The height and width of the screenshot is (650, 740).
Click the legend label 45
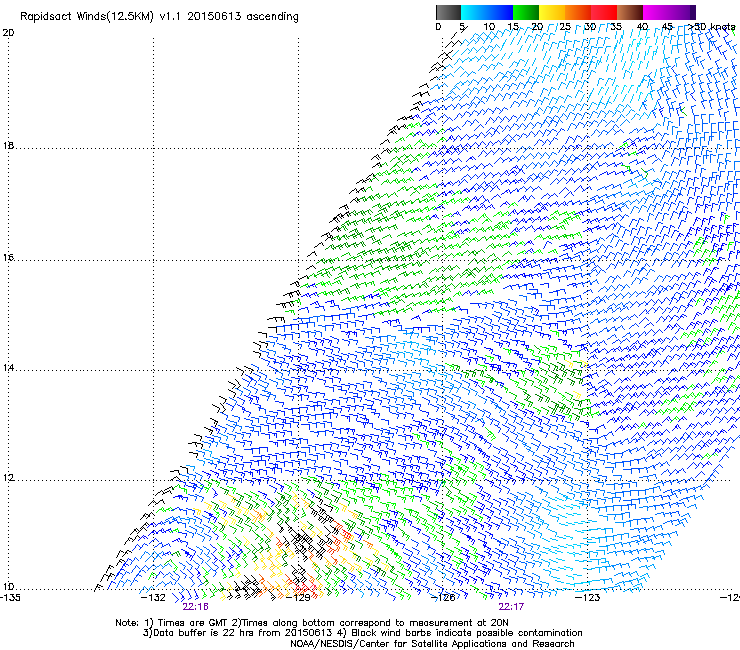pos(667,27)
